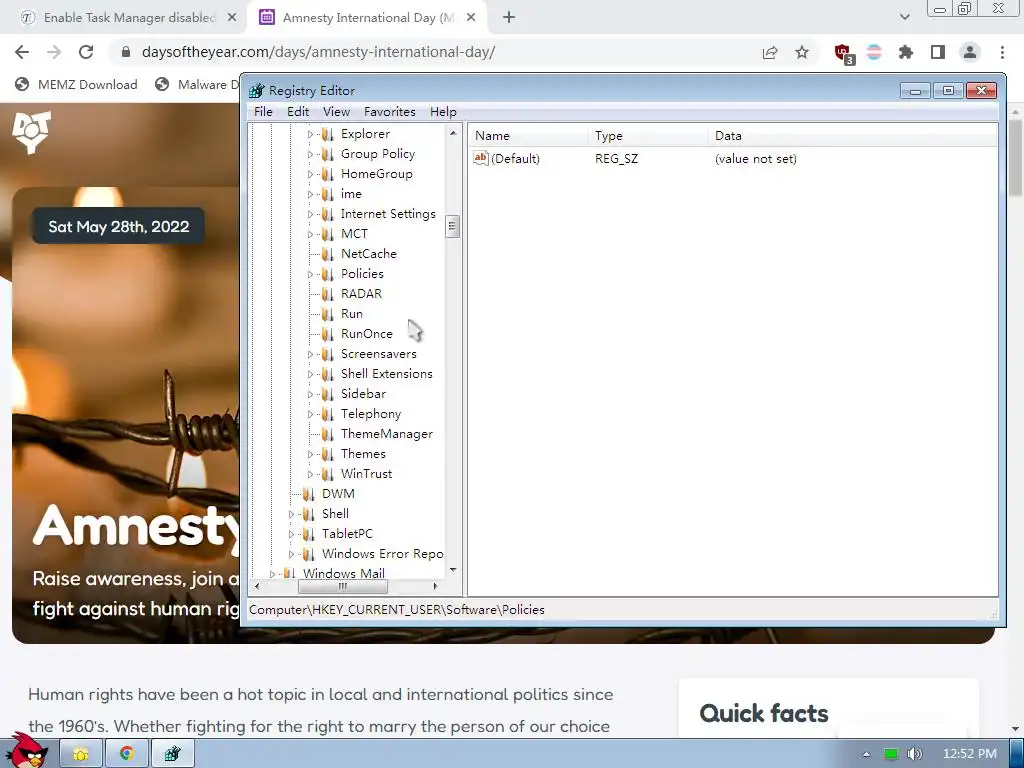Select the MCT folder icon
This screenshot has height=768, width=1024.
coord(327,234)
